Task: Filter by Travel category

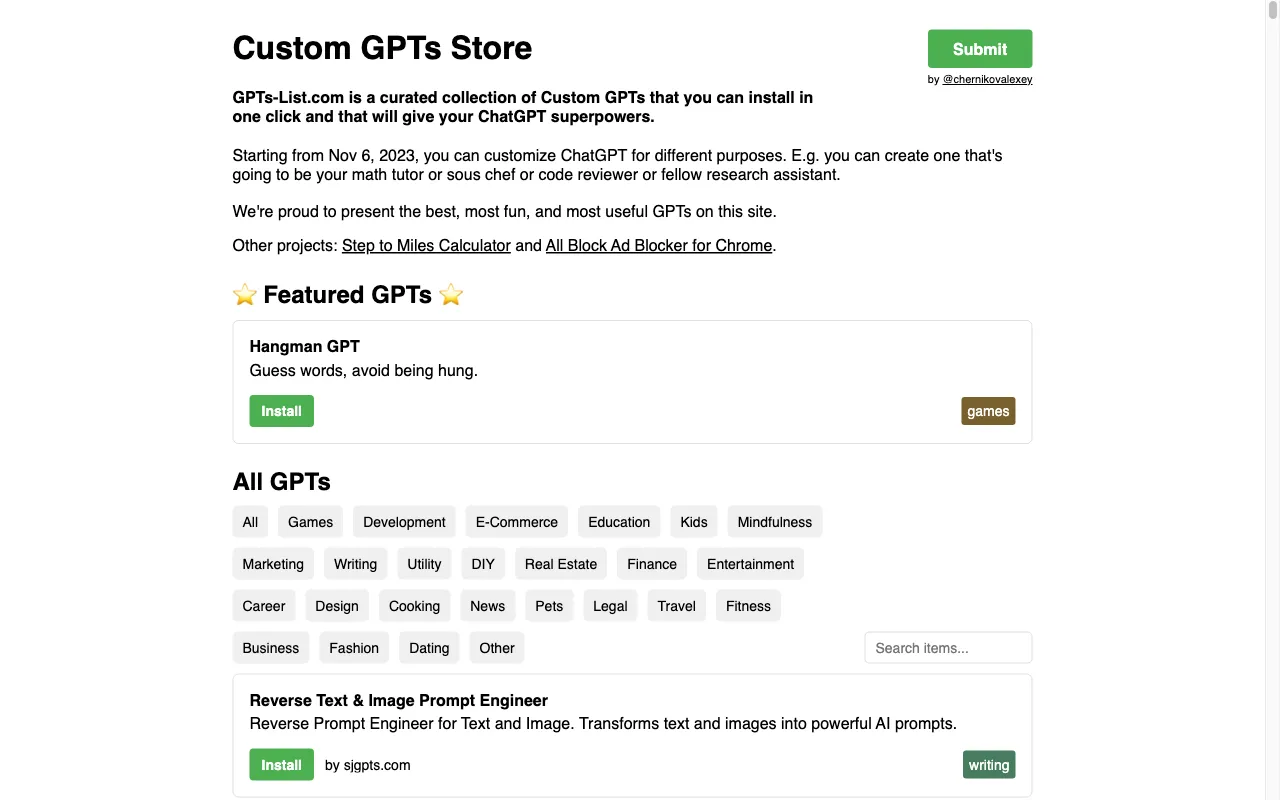Action: point(676,606)
